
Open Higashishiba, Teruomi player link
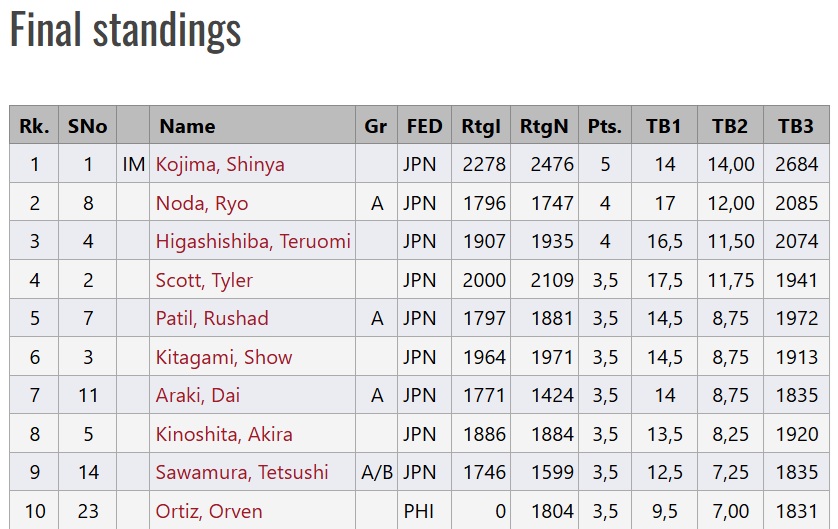click(x=253, y=242)
